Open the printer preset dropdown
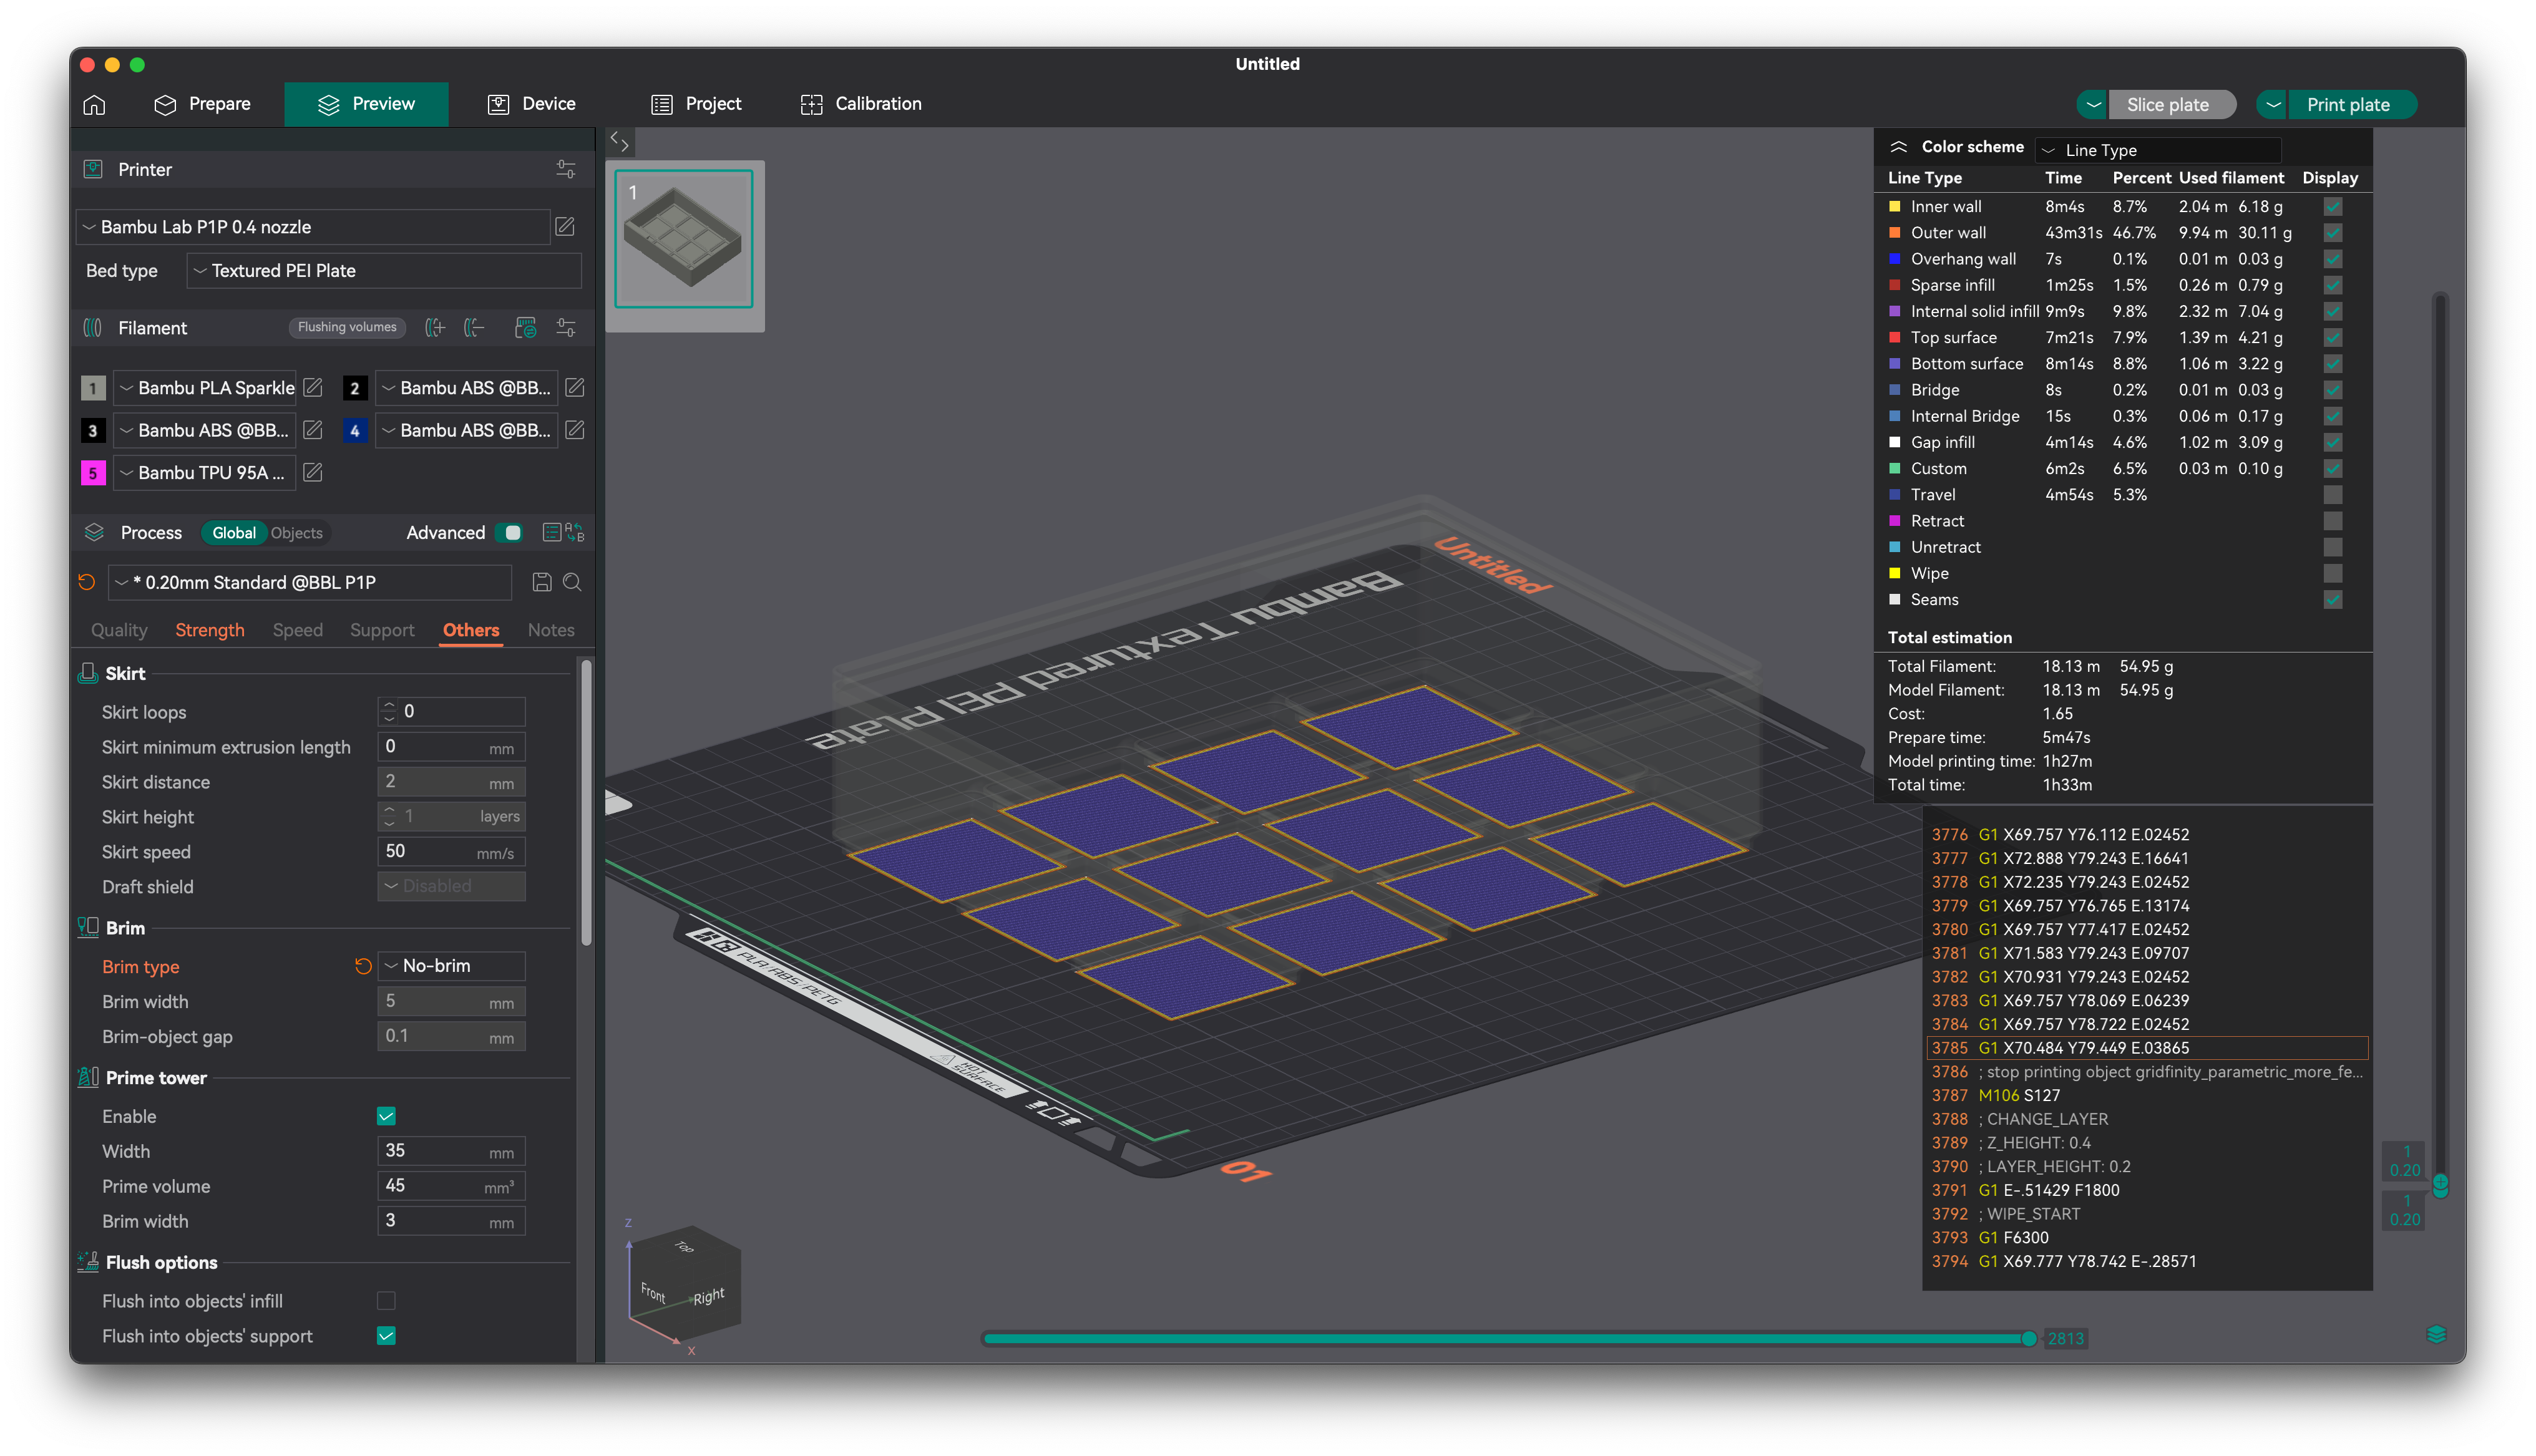The image size is (2536, 1456). [313, 227]
